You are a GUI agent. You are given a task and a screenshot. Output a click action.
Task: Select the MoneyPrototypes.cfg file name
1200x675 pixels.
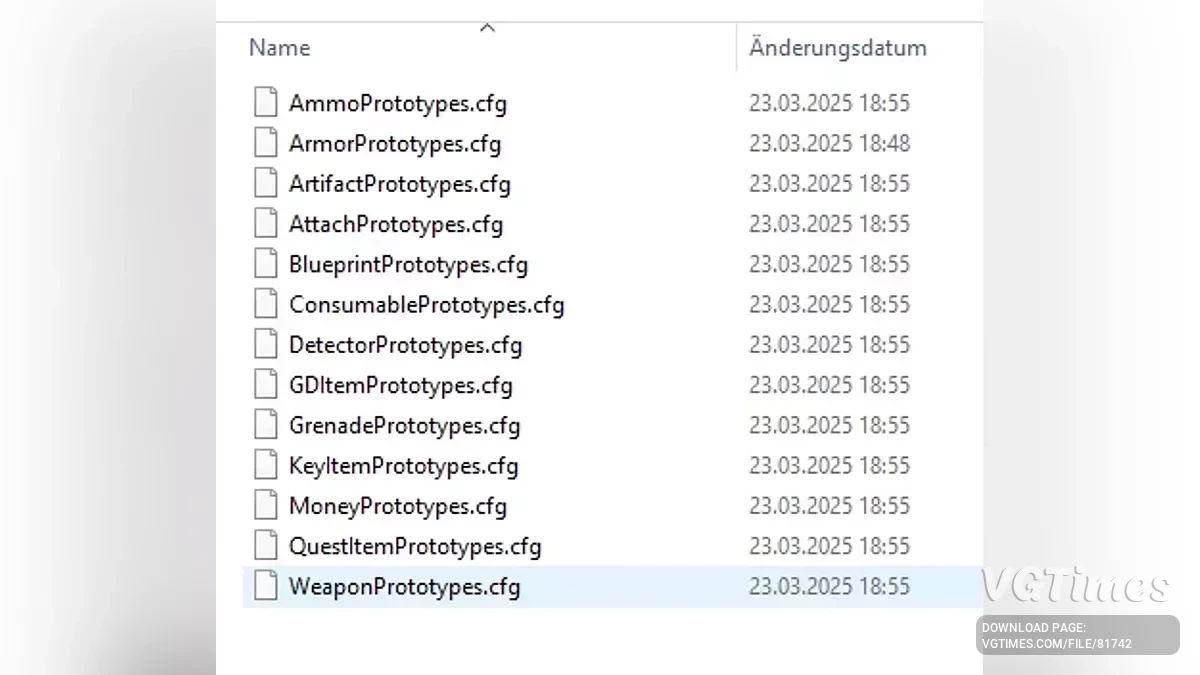tap(397, 506)
